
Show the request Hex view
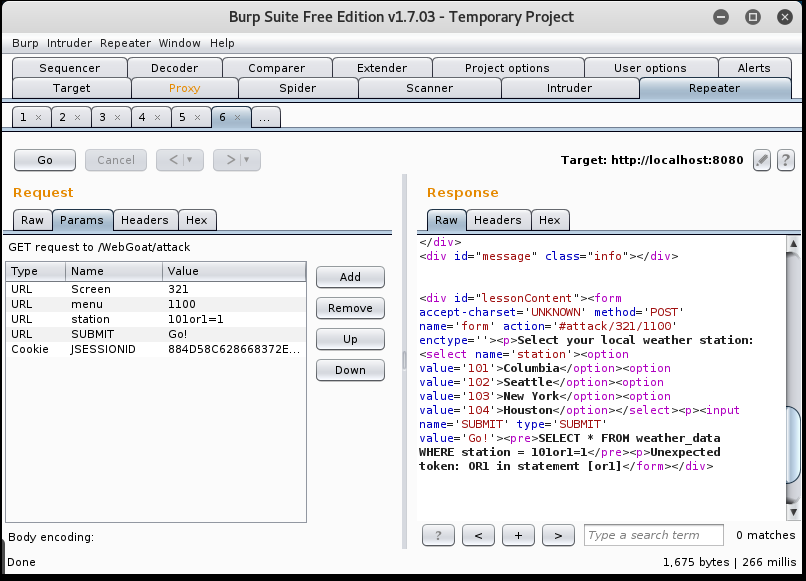click(x=197, y=220)
